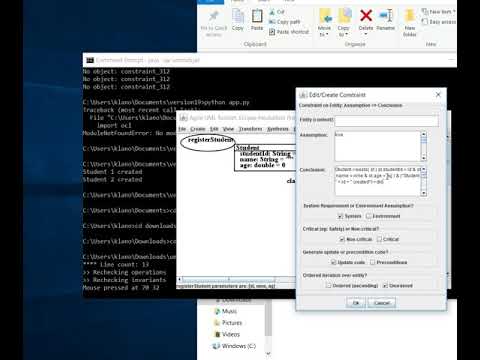Viewport: 480px width, 360px height.
Task: Click the Pictures folder icon
Action: (217, 323)
